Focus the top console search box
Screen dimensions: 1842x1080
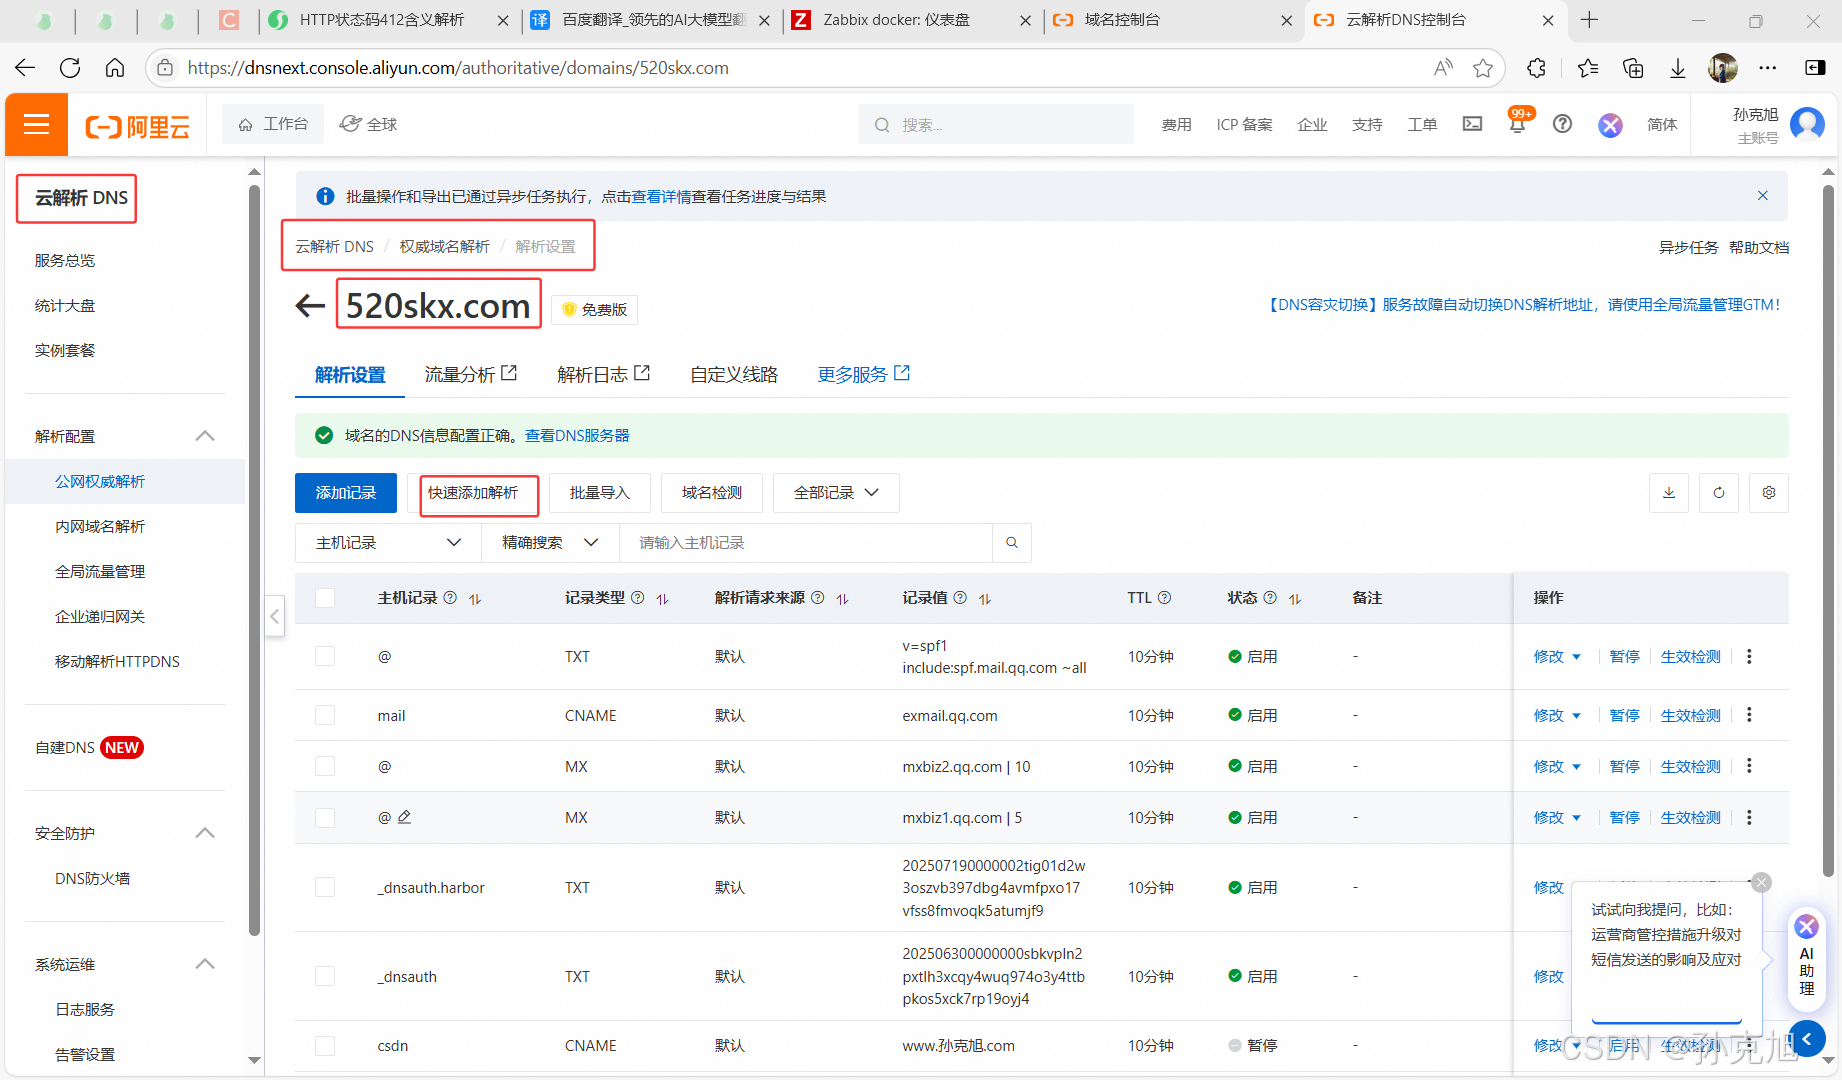(996, 125)
